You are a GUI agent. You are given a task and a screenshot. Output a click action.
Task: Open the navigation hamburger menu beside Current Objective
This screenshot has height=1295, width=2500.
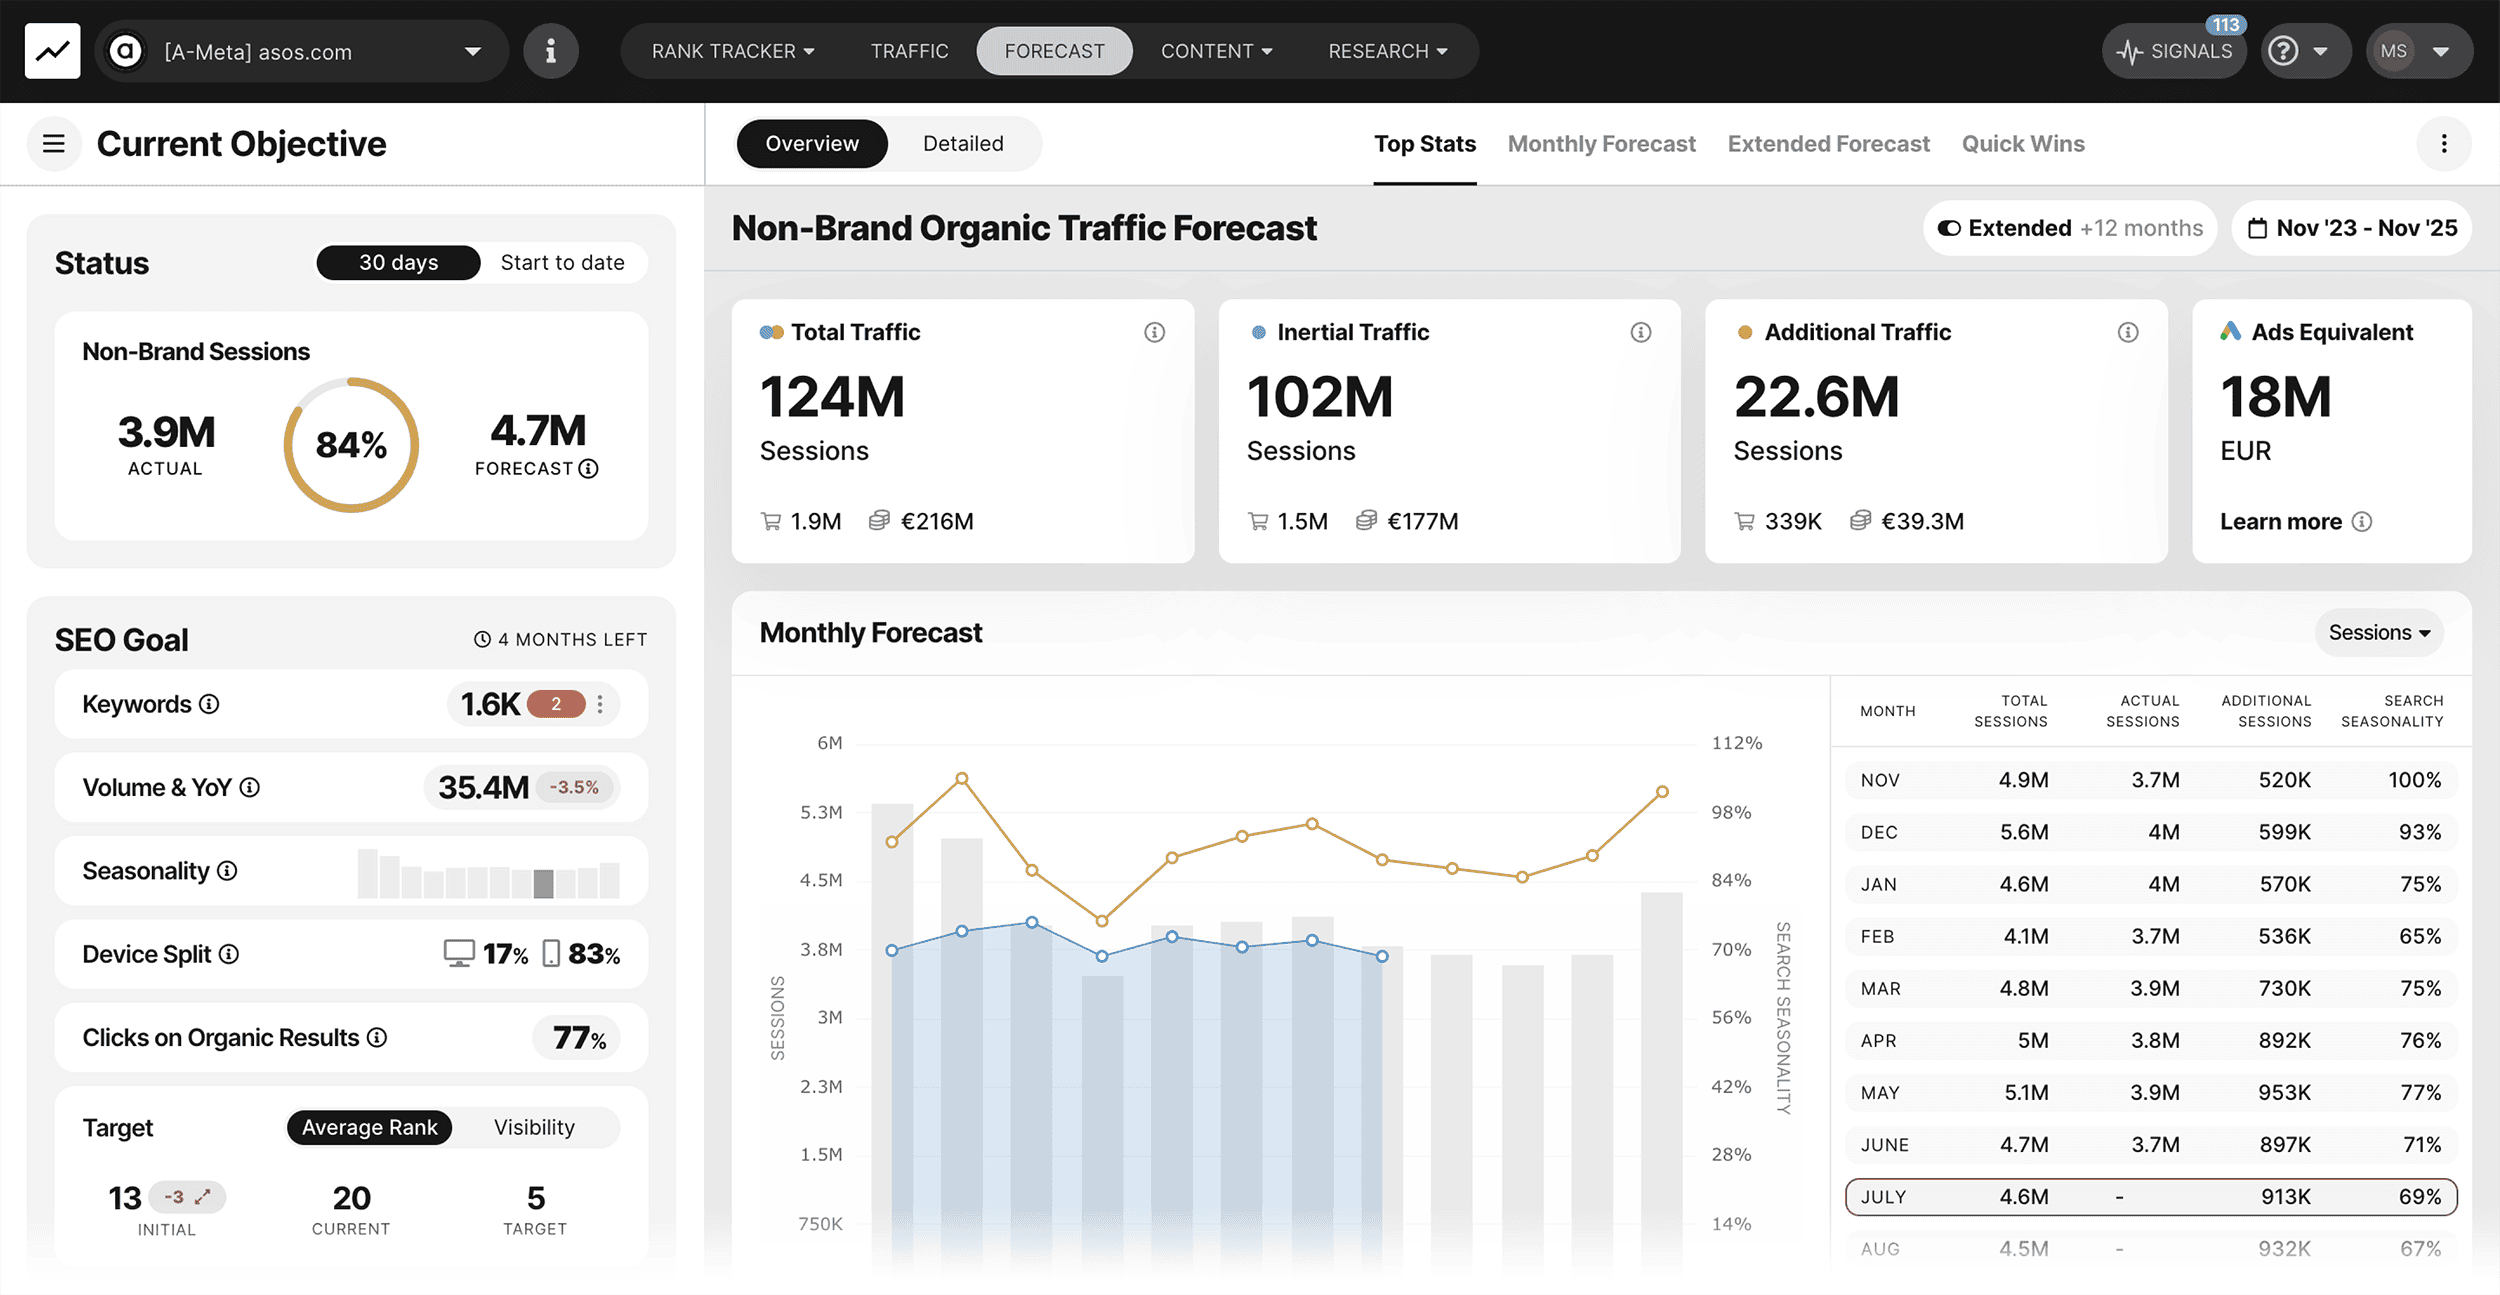click(53, 143)
